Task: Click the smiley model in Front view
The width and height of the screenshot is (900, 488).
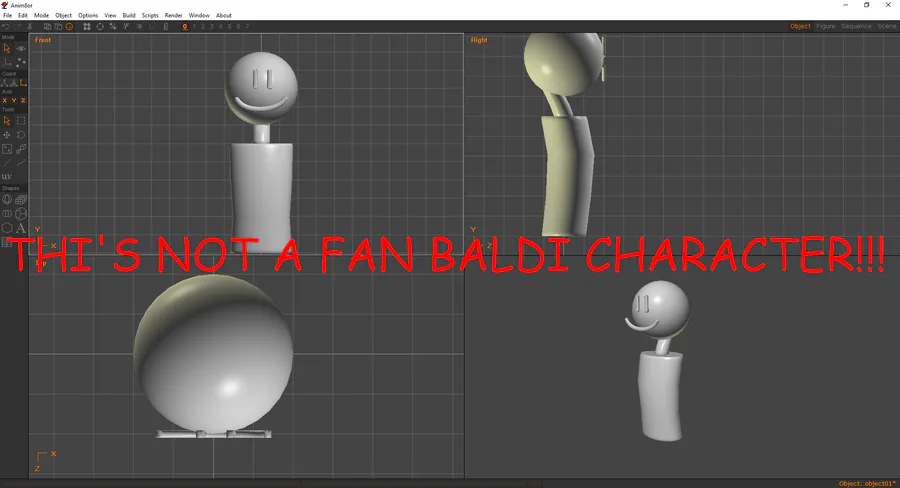Action: pyautogui.click(x=262, y=152)
